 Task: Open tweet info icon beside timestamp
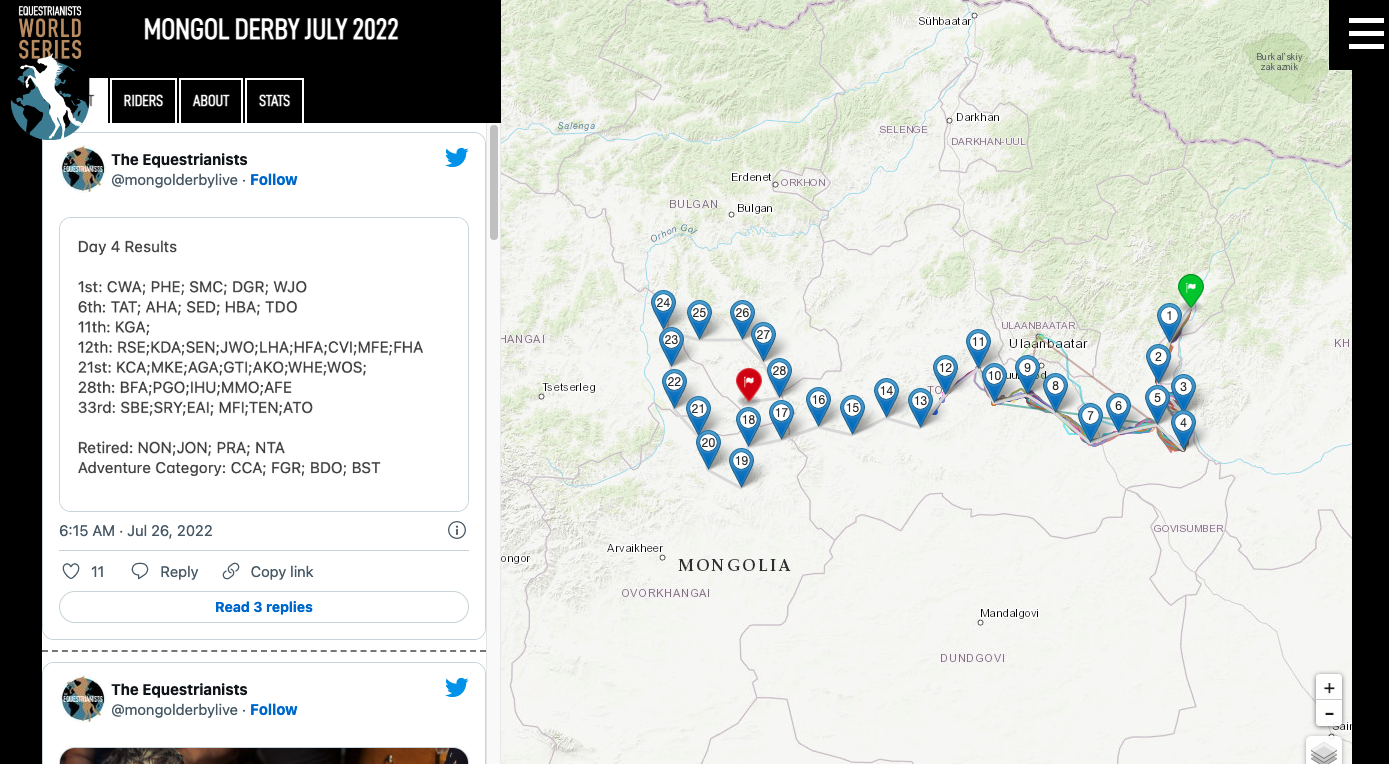pos(457,530)
